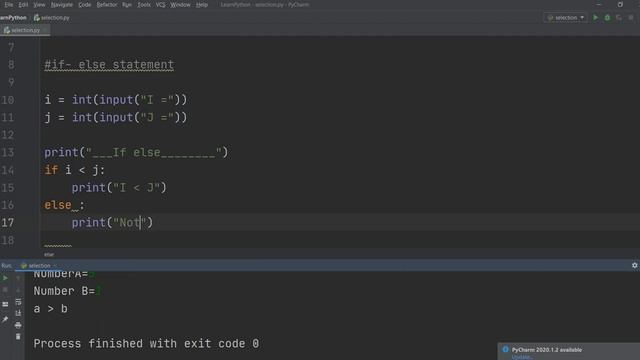Image resolution: width=640 pixels, height=360 pixels.
Task: Click LearnPython project in the navigation bar
Action: (x=13, y=18)
